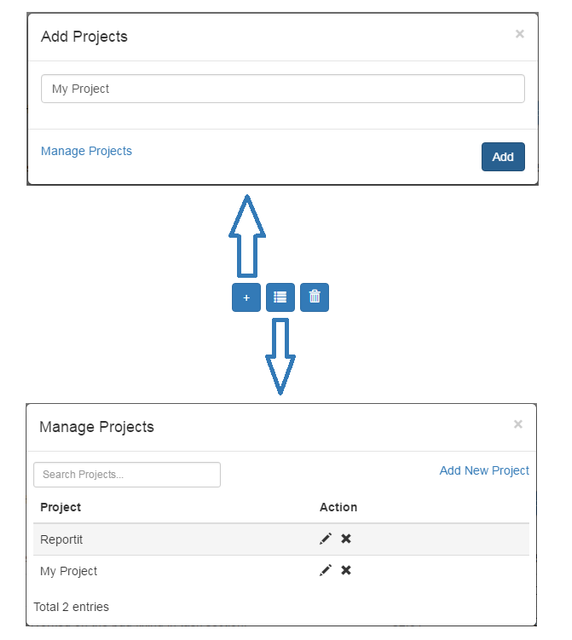
Task: Edit the My Project row with pencil icon
Action: coord(325,570)
